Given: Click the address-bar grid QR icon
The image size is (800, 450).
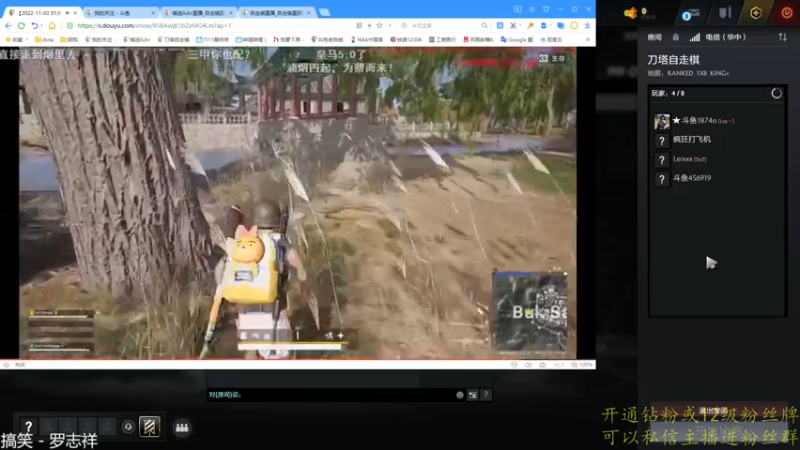Looking at the screenshot, I should click(359, 26).
